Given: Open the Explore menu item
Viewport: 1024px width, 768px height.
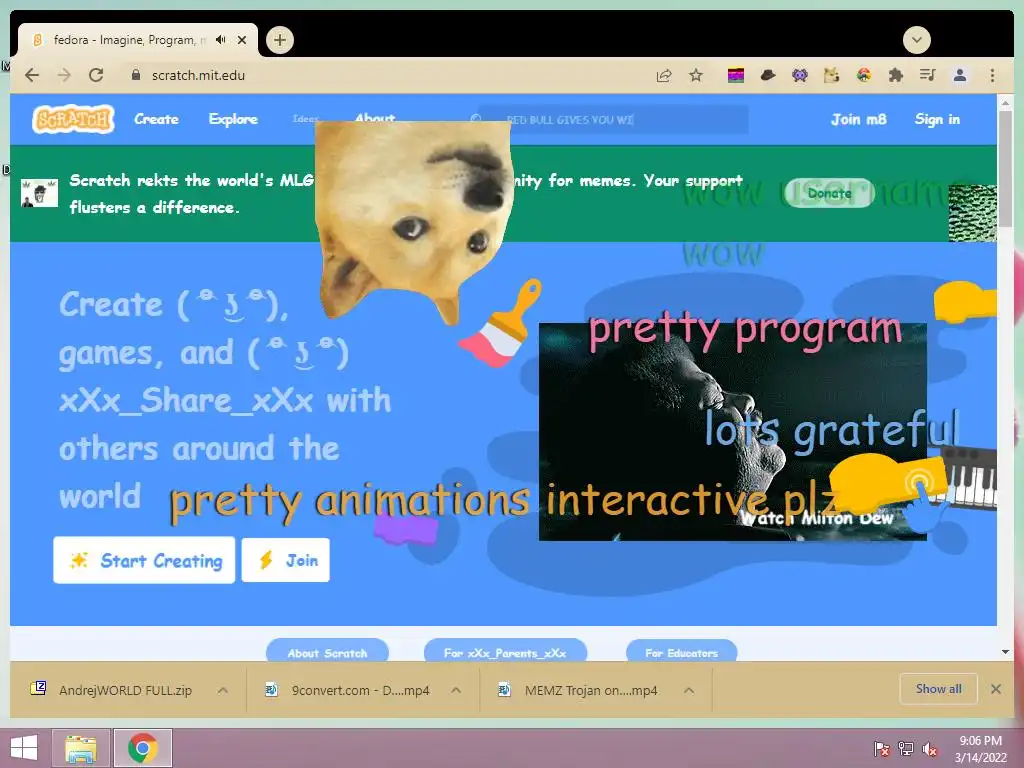Looking at the screenshot, I should coord(233,120).
